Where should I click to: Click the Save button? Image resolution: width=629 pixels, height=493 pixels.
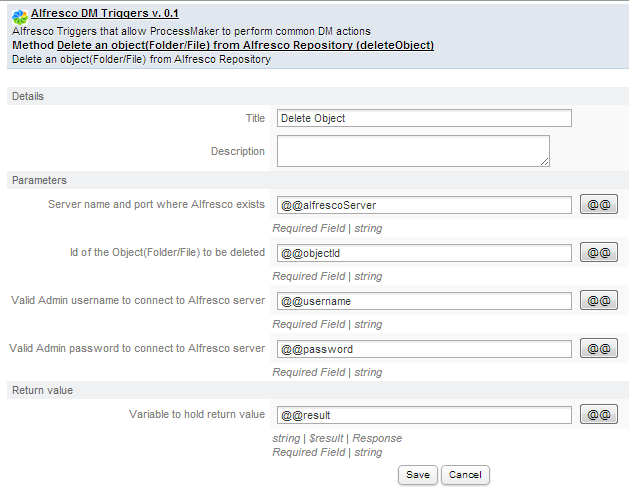[x=417, y=475]
